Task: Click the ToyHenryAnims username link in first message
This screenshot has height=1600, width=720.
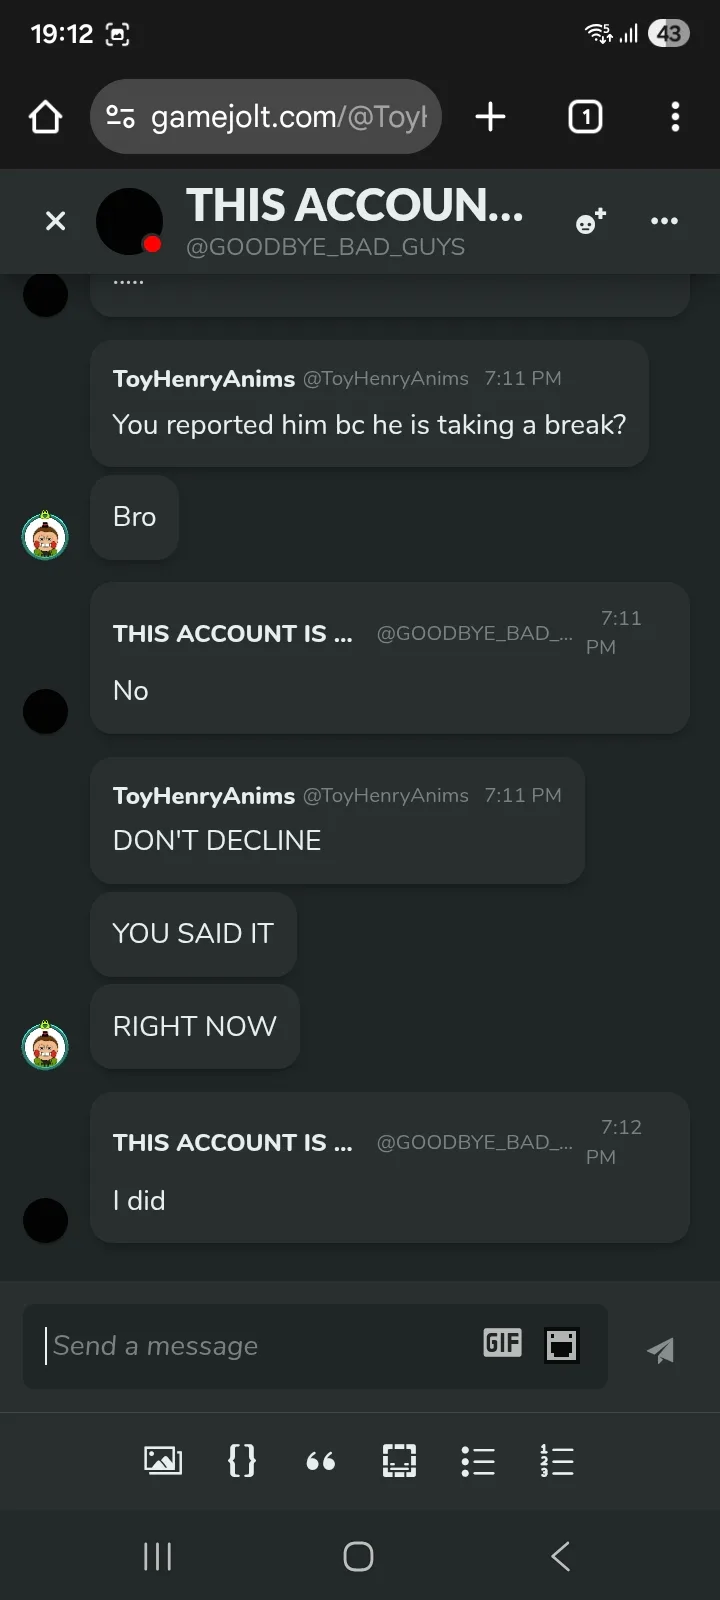Action: coord(204,379)
